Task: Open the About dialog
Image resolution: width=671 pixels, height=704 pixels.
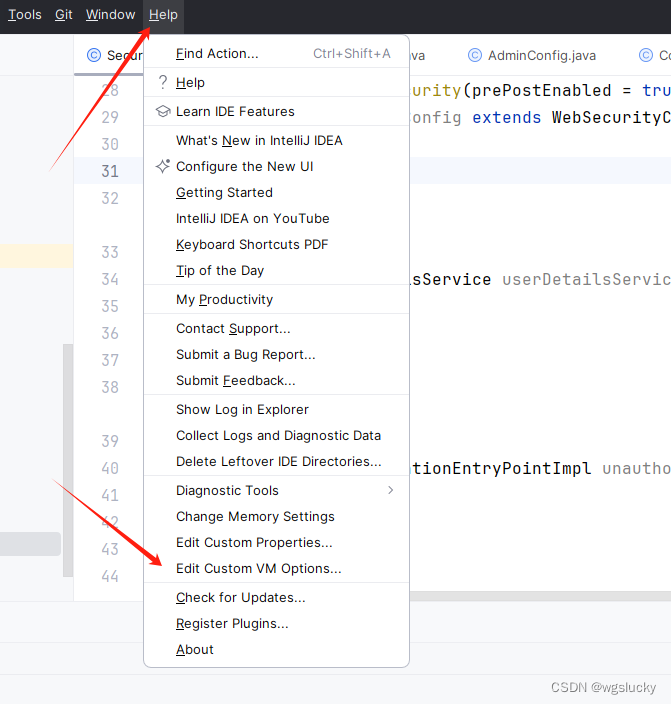Action: pyautogui.click(x=276, y=650)
